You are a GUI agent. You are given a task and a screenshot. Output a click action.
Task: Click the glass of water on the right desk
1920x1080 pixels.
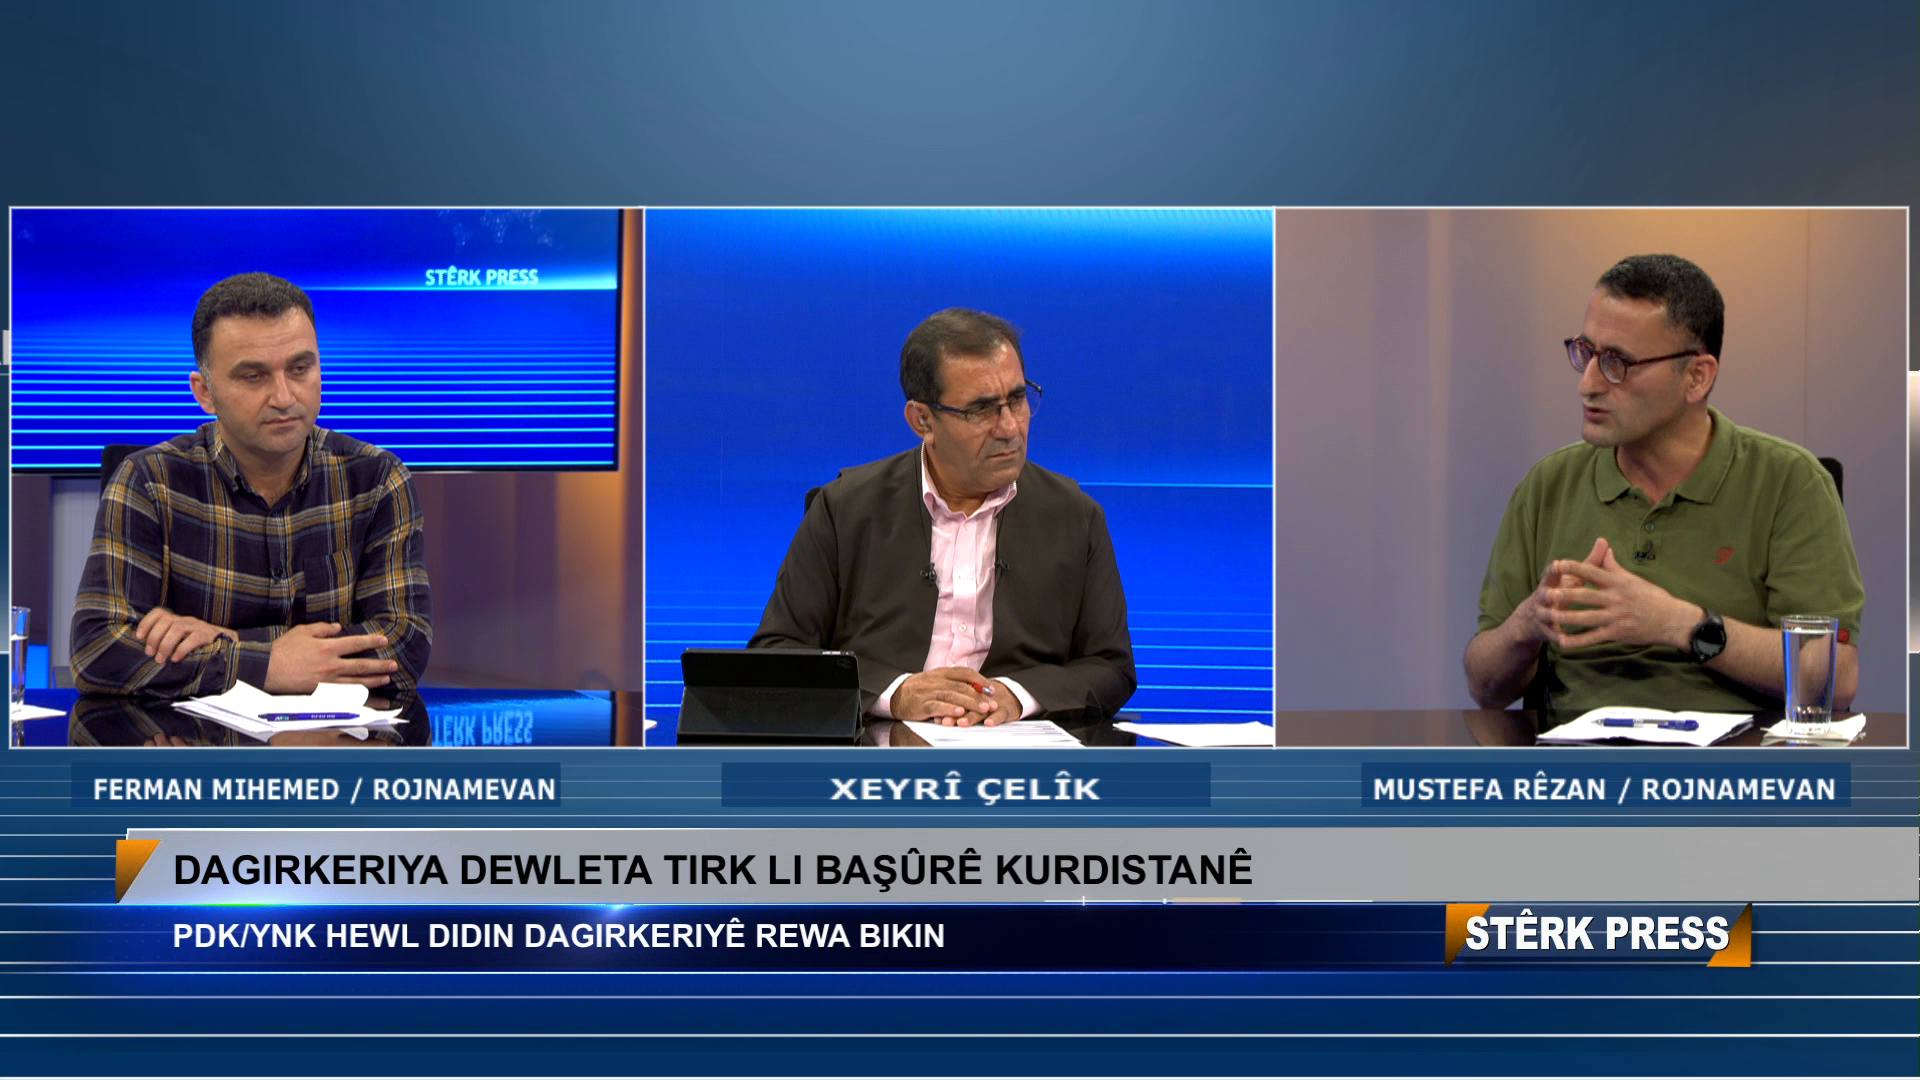pos(1808,675)
